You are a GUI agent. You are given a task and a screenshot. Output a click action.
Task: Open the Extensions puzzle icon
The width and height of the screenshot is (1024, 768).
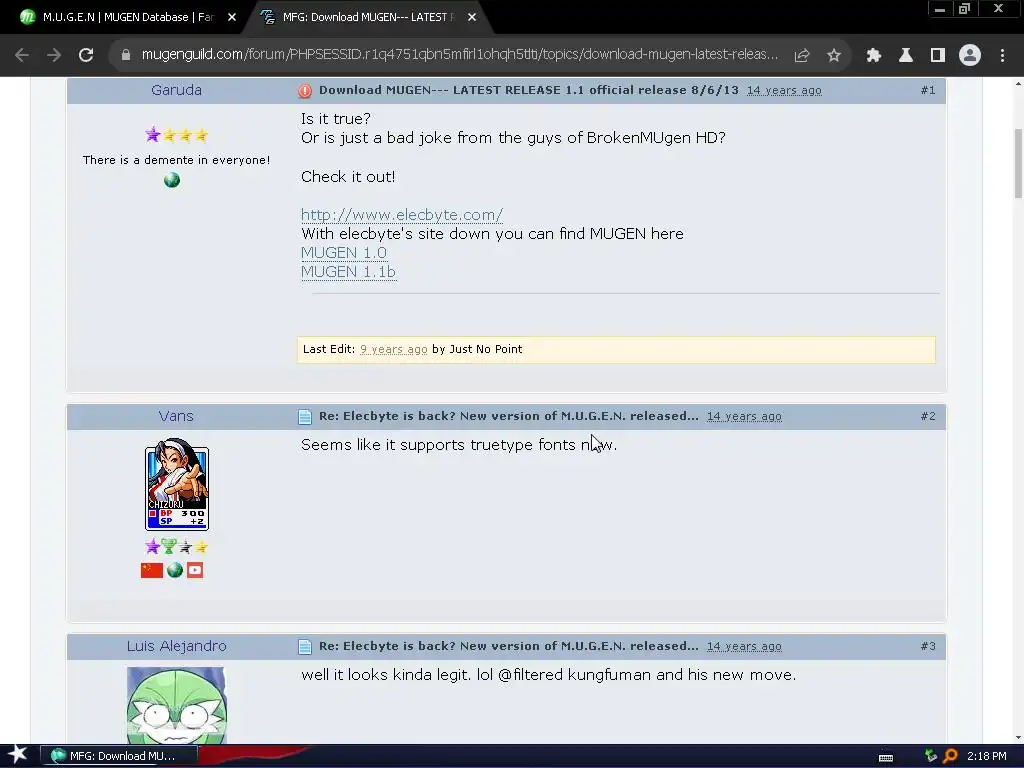point(874,56)
